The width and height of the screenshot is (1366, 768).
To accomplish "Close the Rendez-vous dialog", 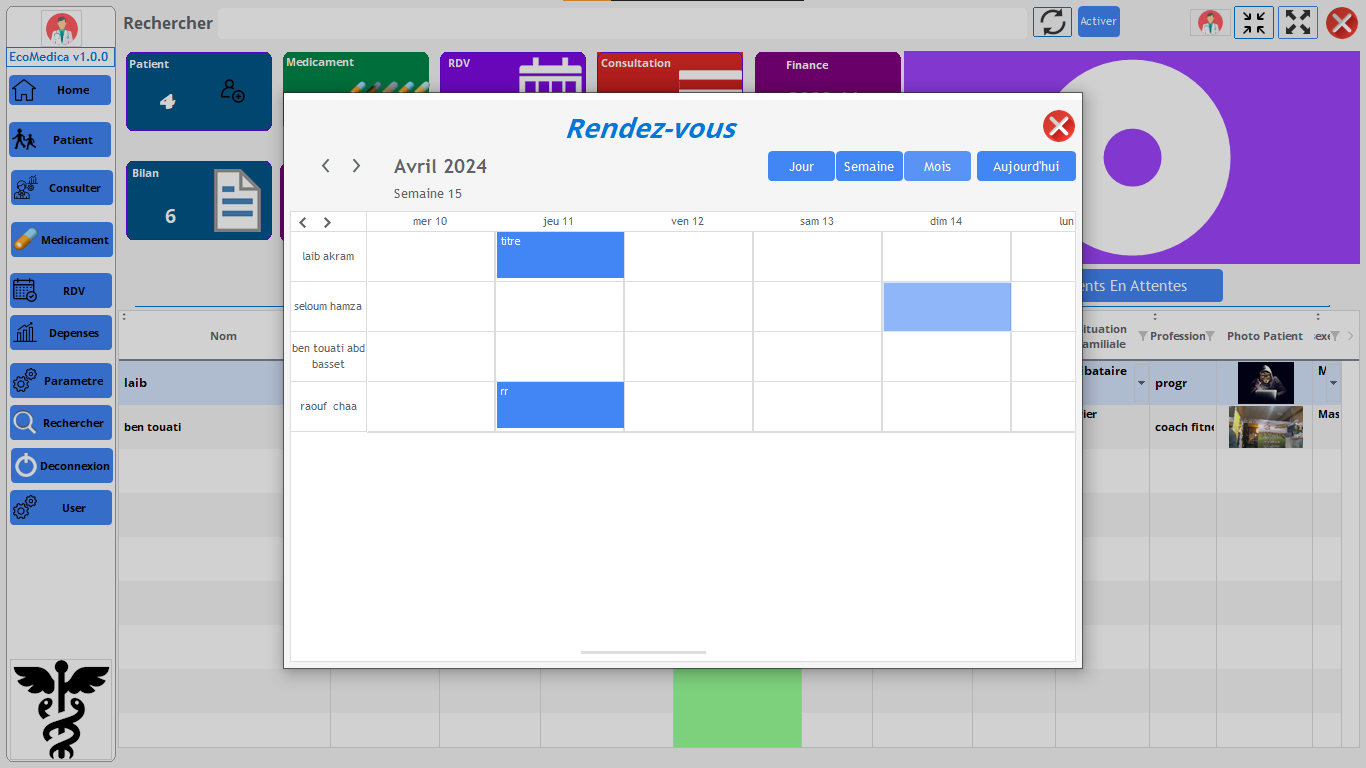I will click(x=1057, y=126).
